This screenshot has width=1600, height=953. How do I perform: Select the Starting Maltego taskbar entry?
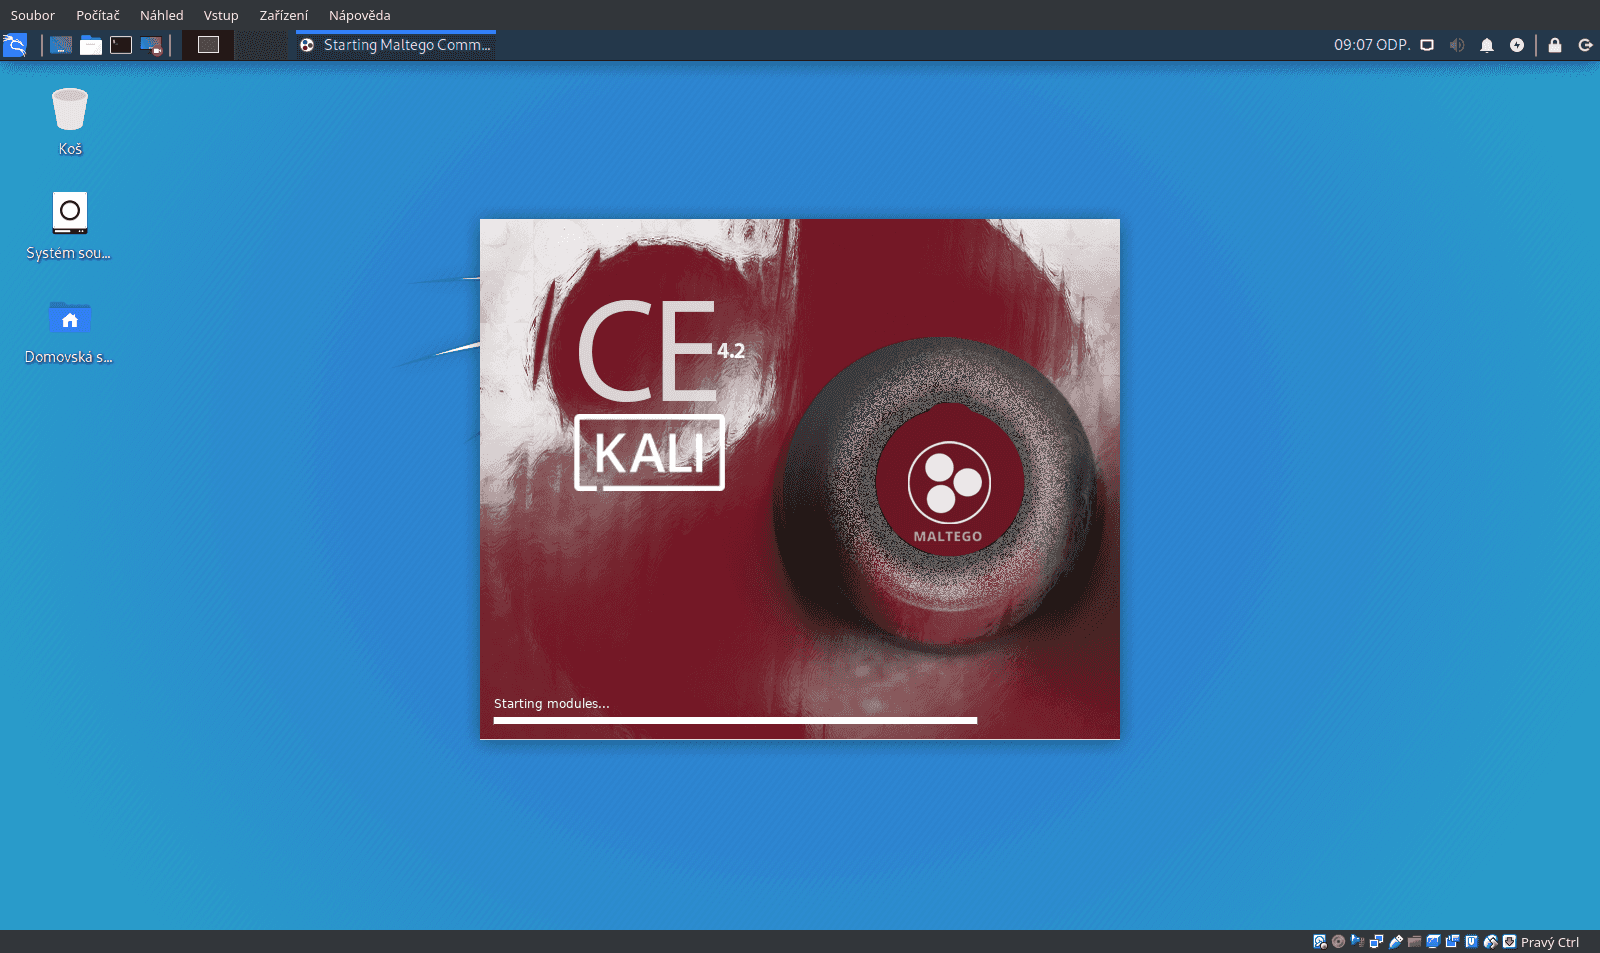[x=394, y=44]
